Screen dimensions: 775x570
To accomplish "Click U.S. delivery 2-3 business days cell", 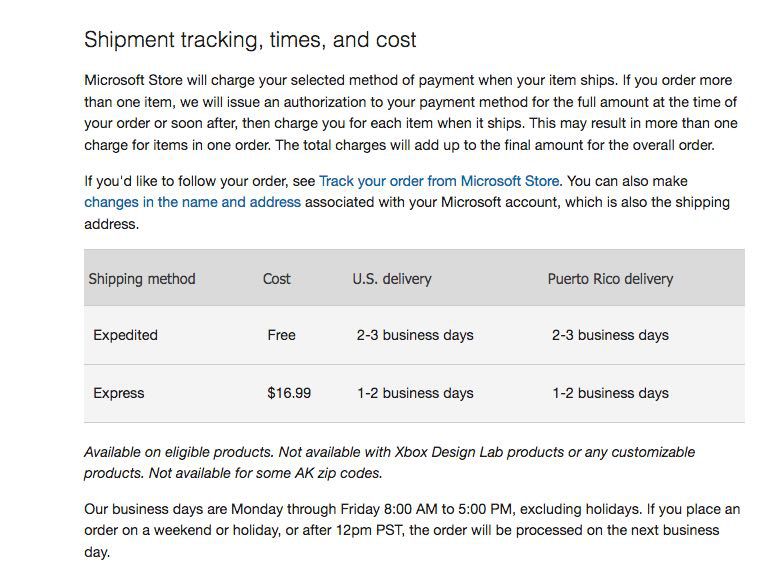I will pos(415,335).
